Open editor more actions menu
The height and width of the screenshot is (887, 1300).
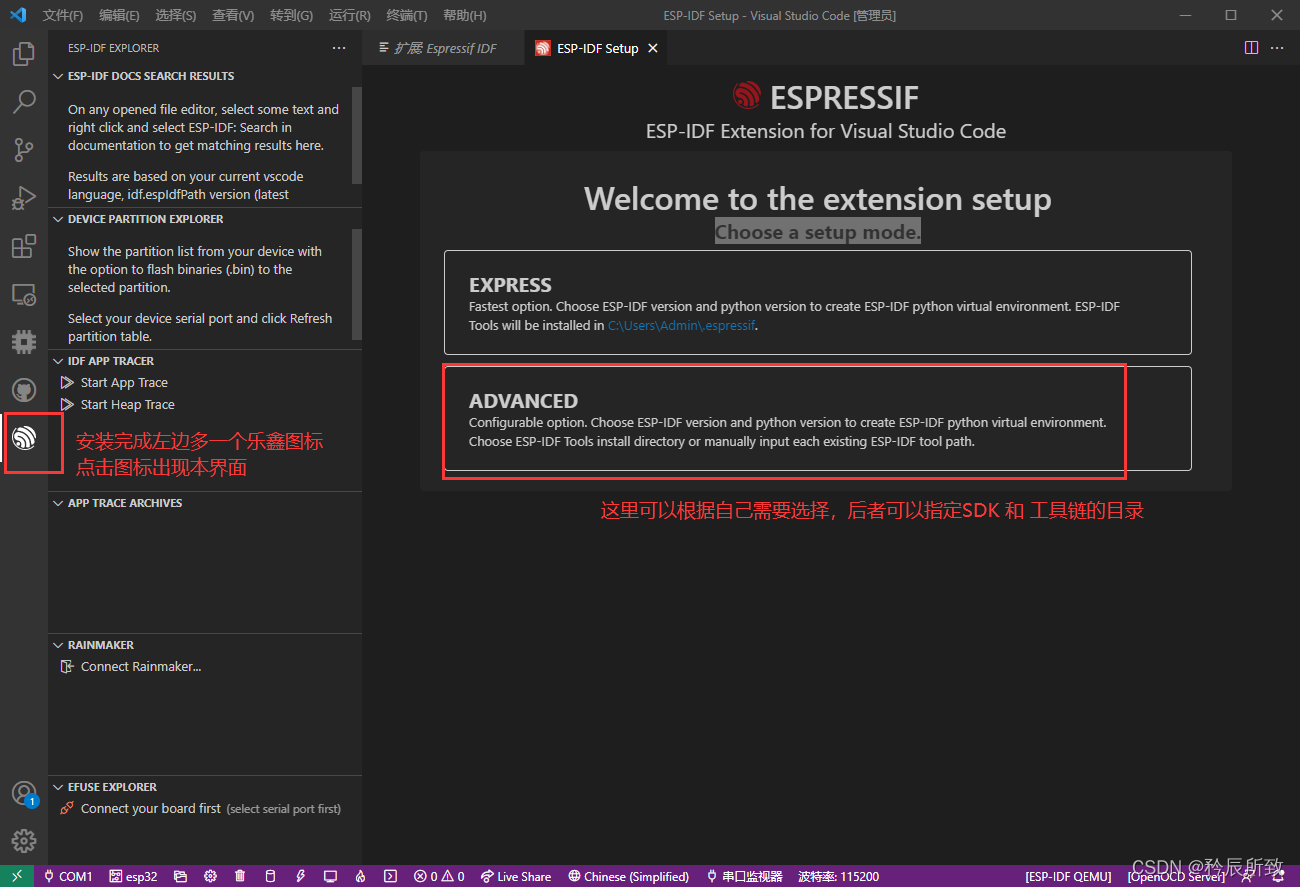[1277, 48]
